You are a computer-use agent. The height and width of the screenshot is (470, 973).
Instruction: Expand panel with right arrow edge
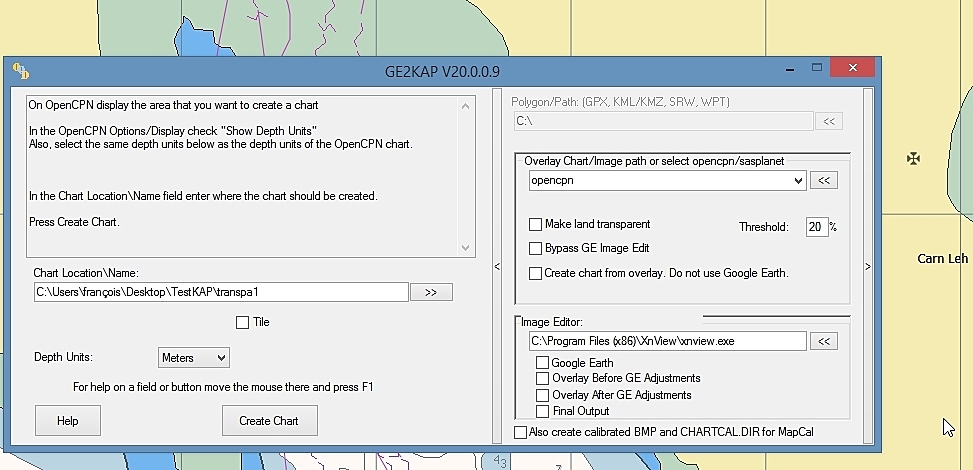(868, 266)
